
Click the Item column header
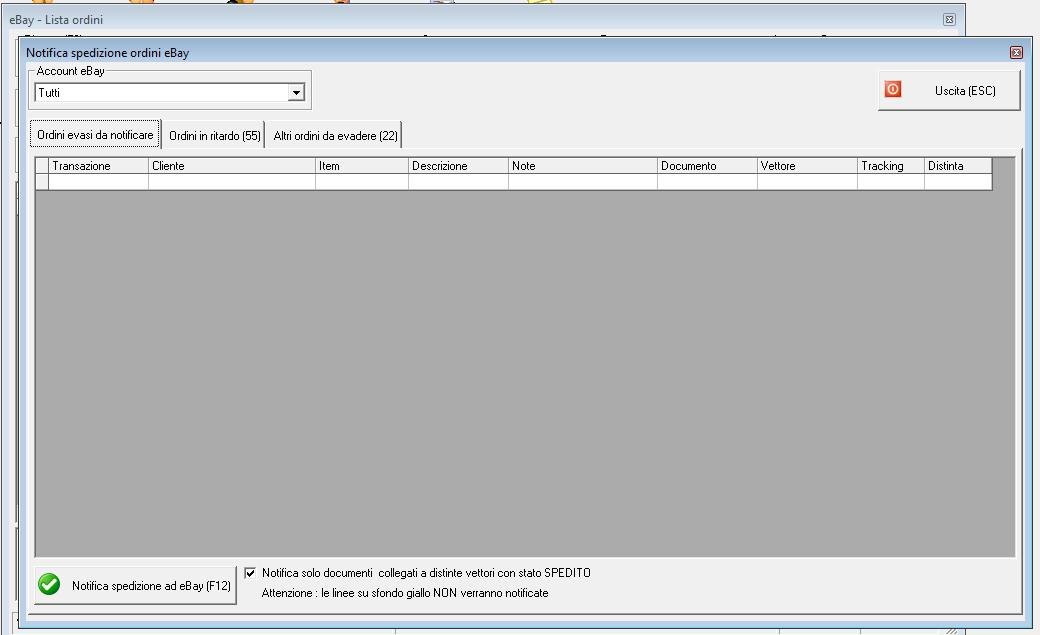click(x=361, y=166)
